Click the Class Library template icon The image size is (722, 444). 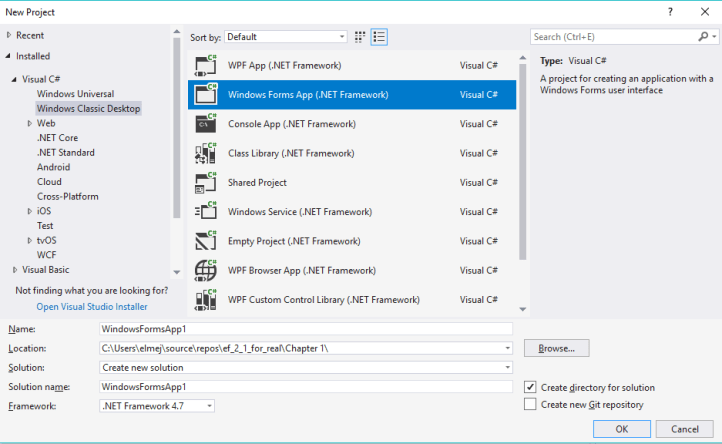pos(205,153)
